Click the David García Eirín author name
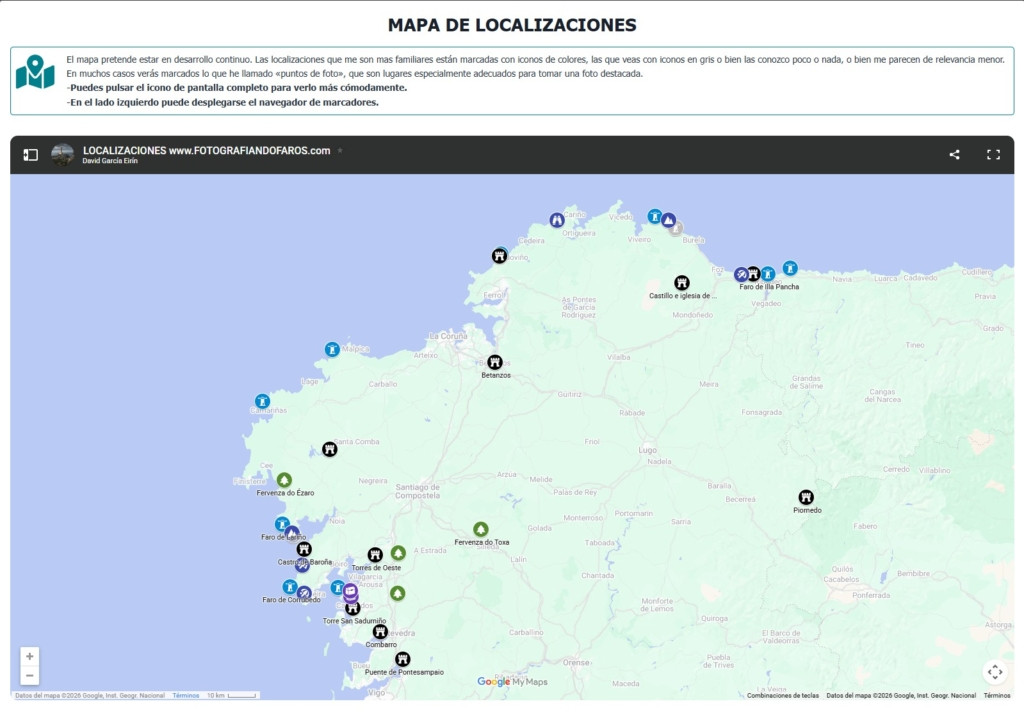This screenshot has width=1024, height=713. click(110, 161)
